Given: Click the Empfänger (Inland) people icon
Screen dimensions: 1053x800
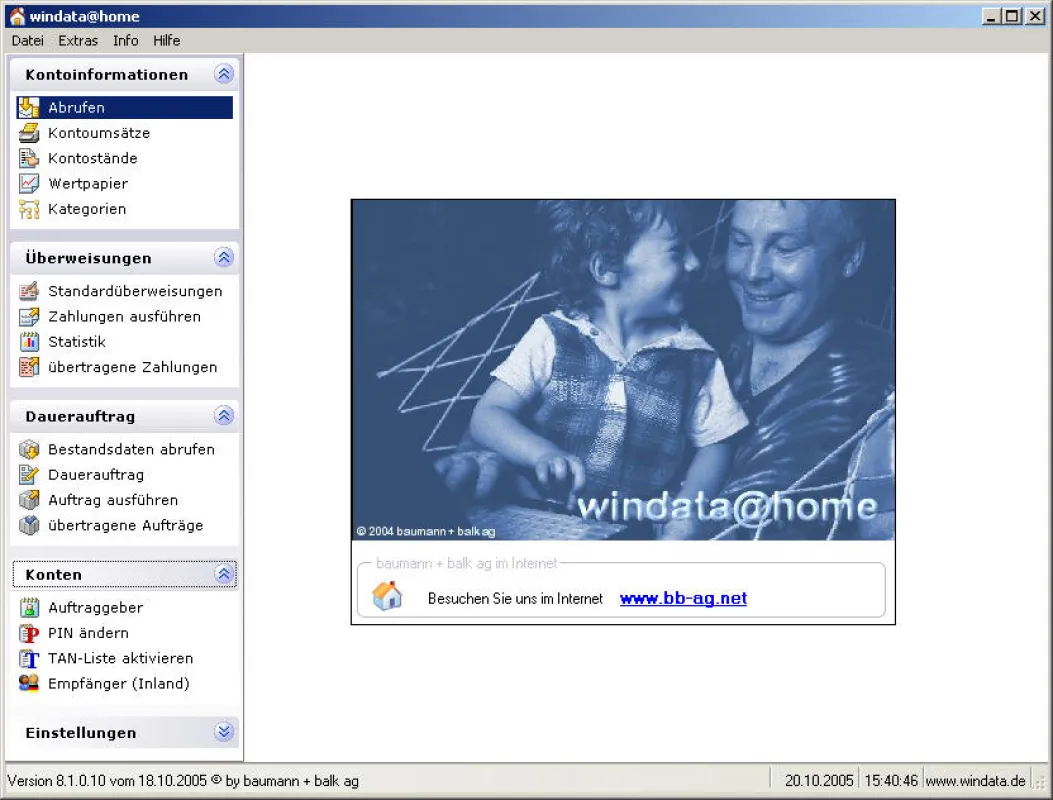Looking at the screenshot, I should pyautogui.click(x=29, y=683).
